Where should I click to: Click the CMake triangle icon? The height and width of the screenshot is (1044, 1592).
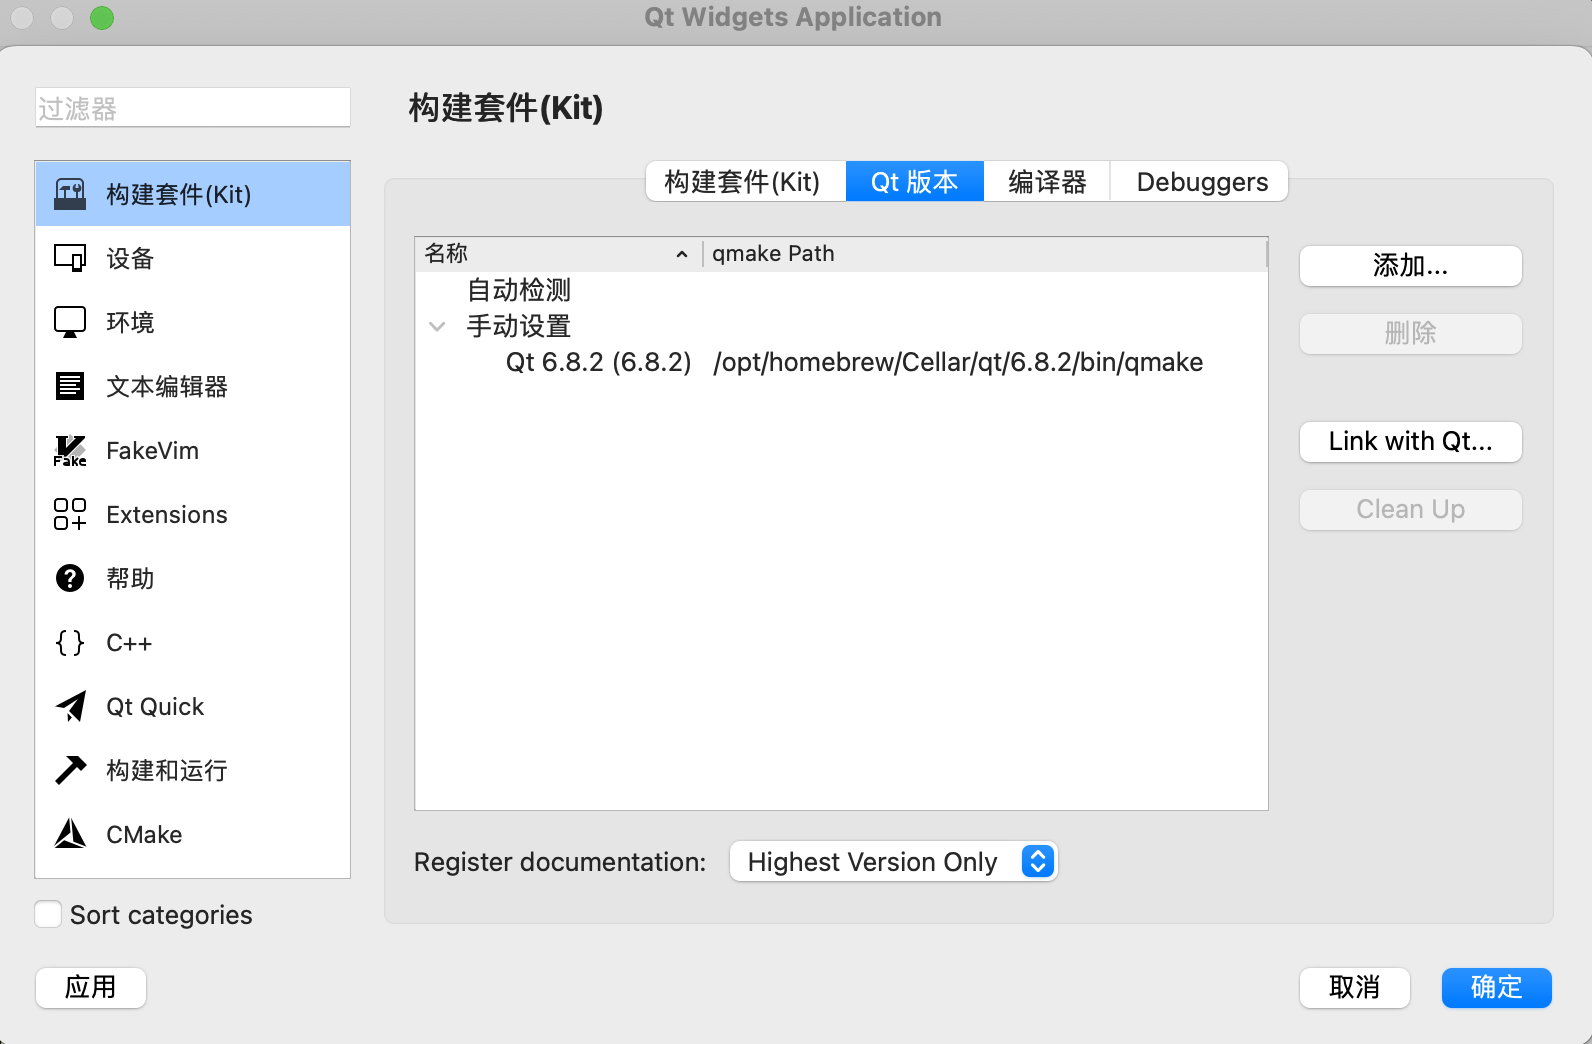pyautogui.click(x=70, y=834)
